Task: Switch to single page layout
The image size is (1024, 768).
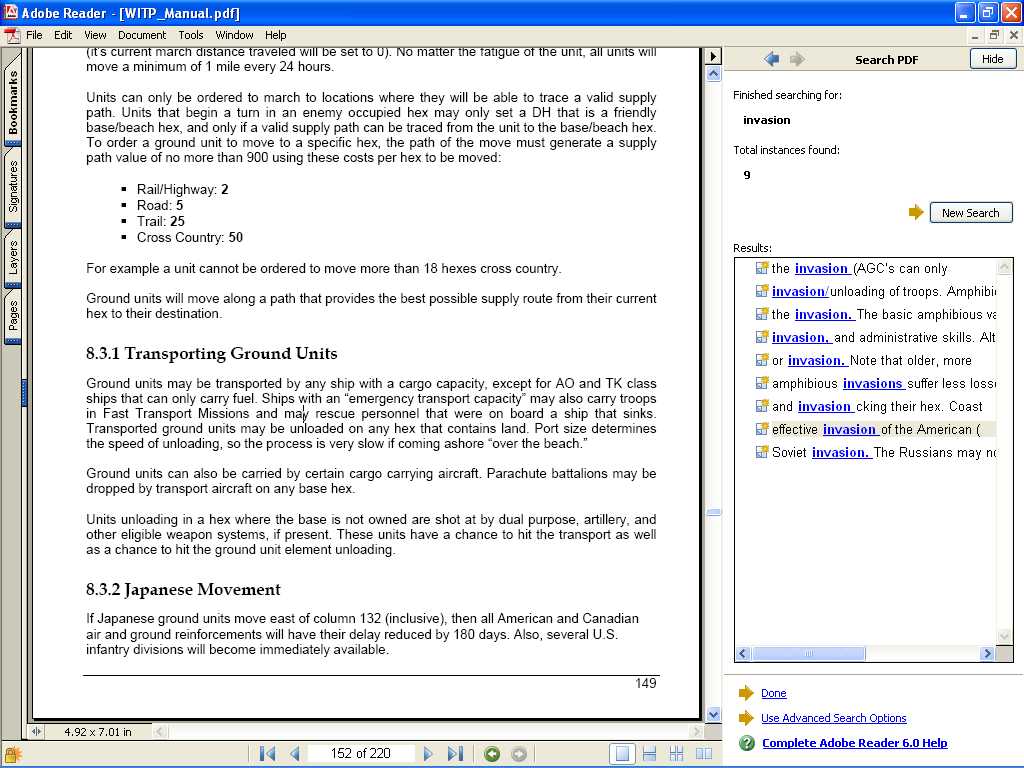Action: click(622, 754)
